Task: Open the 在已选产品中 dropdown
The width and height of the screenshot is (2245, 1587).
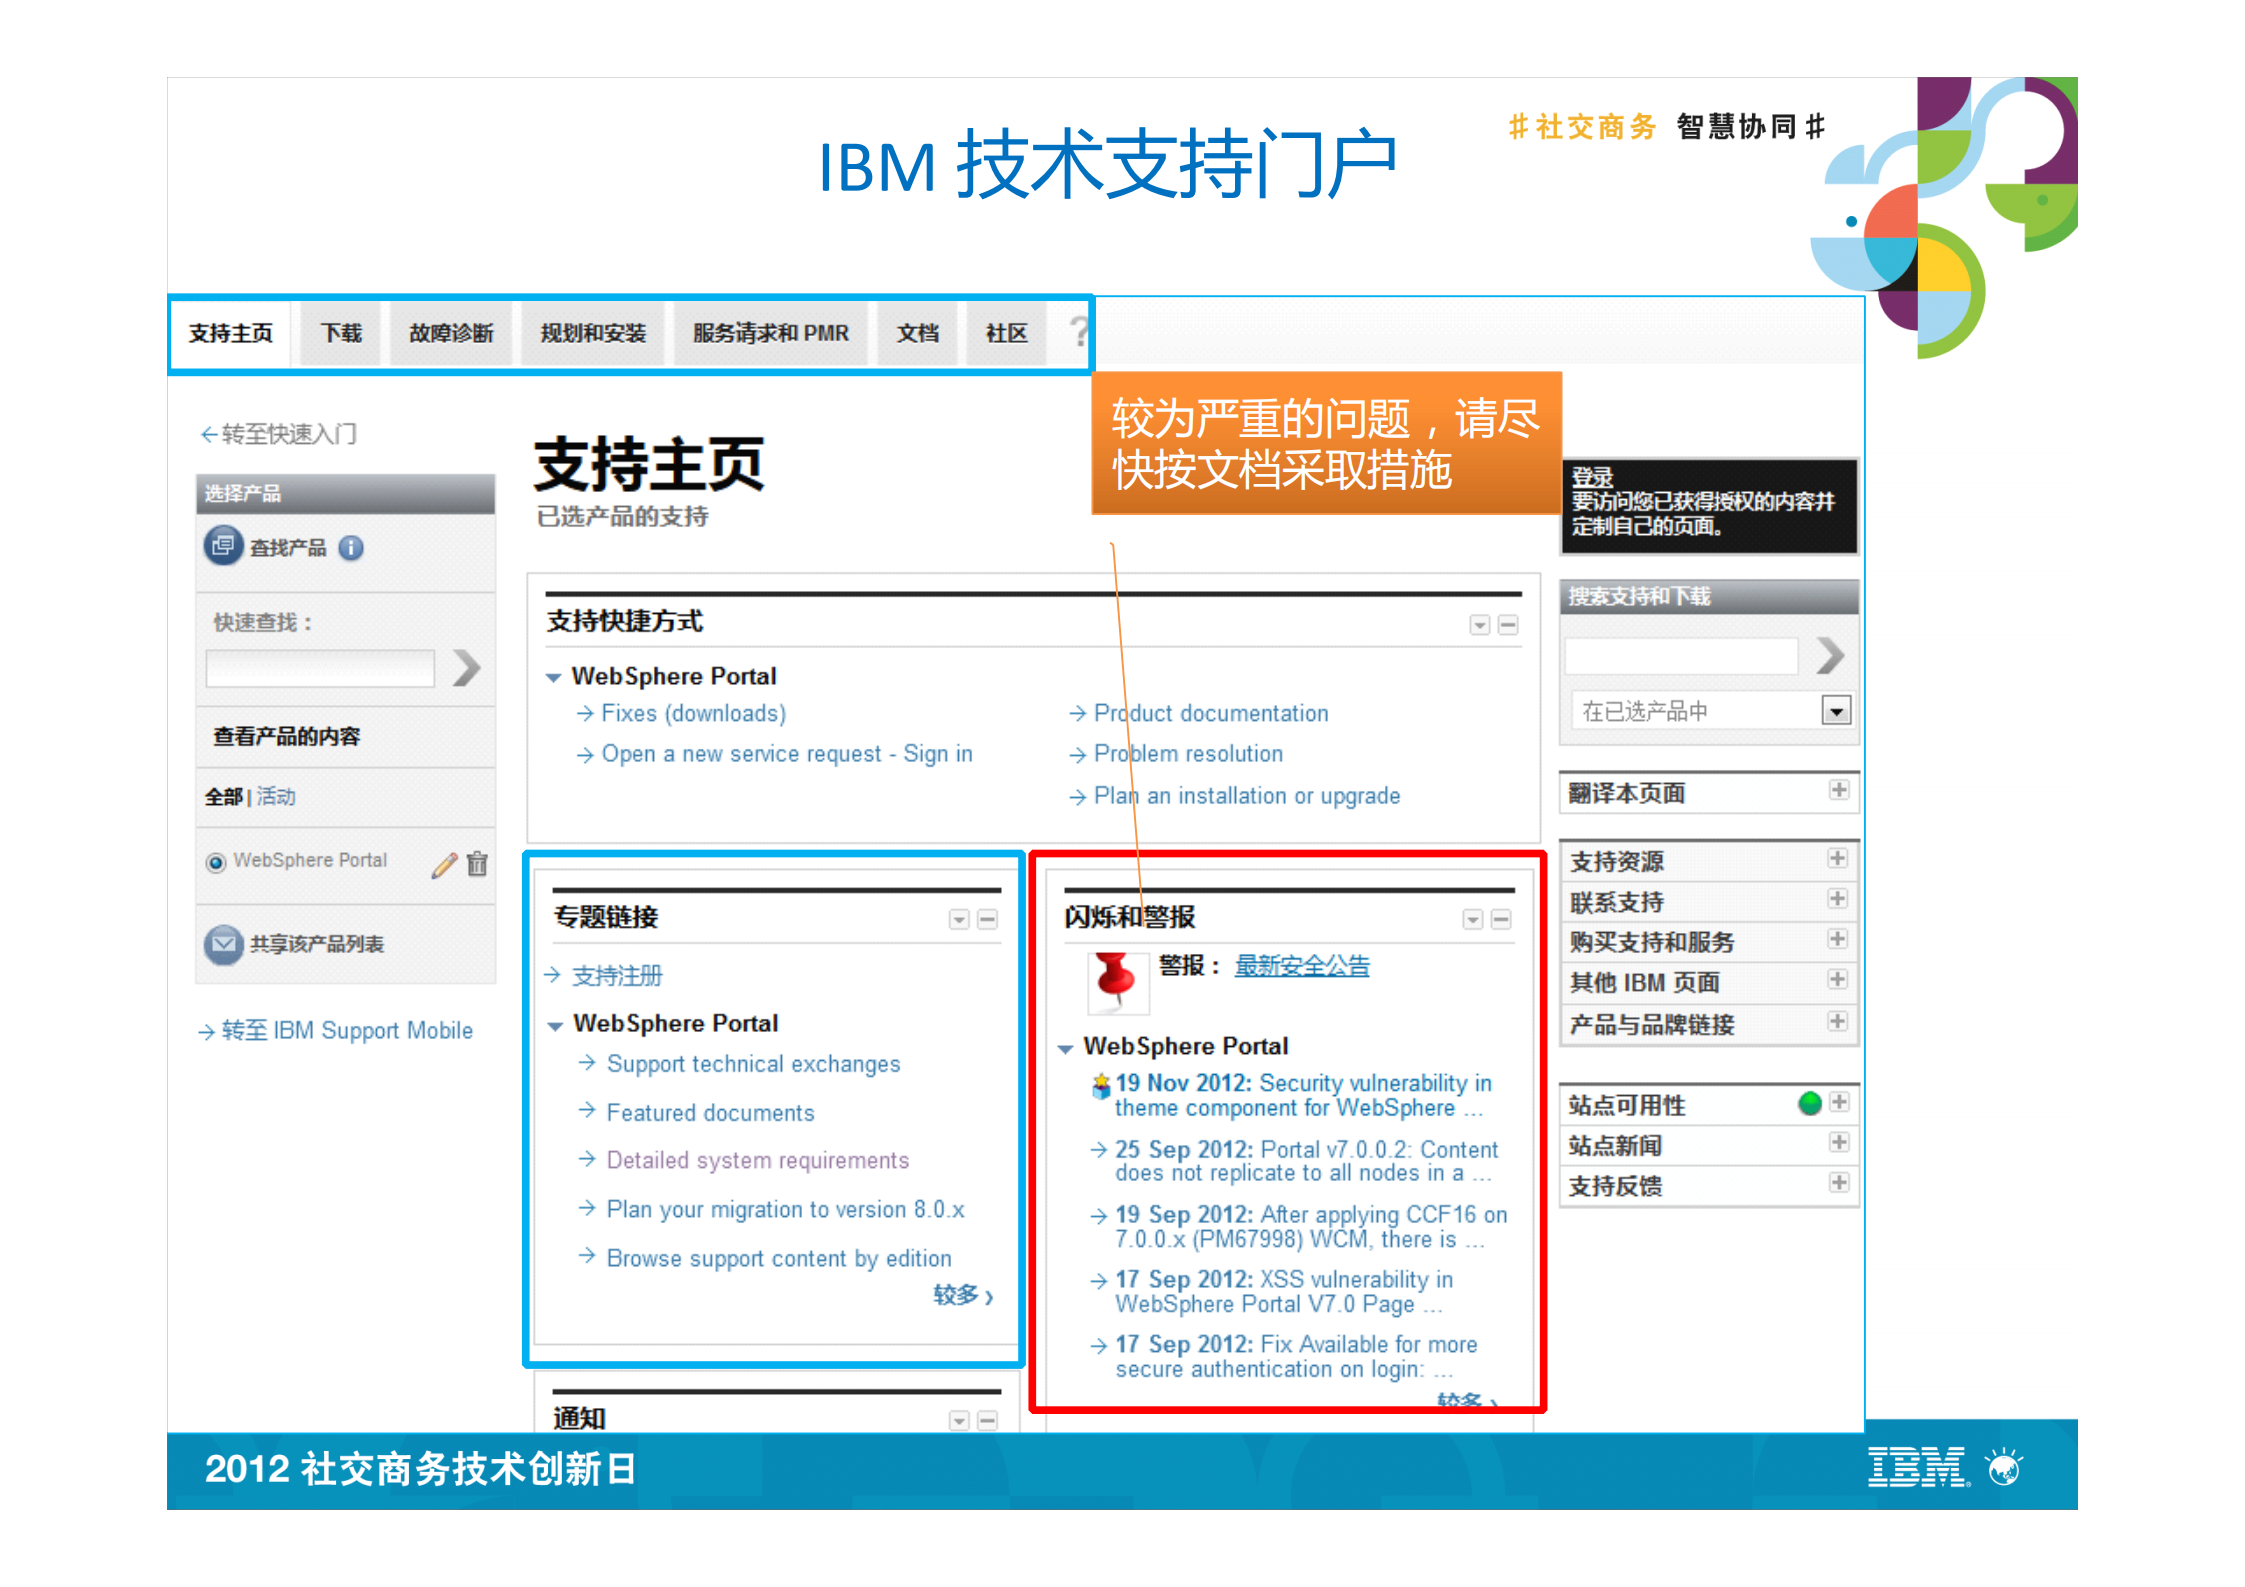Action: coord(1837,711)
